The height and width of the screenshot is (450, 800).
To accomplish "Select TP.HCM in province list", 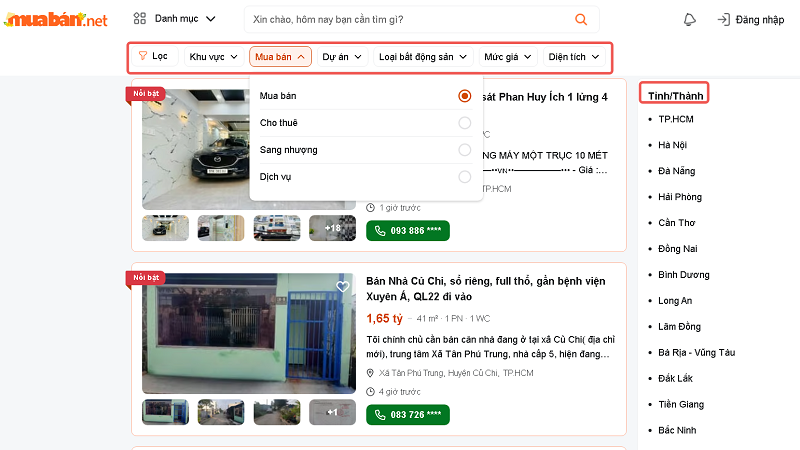I will pos(676,119).
